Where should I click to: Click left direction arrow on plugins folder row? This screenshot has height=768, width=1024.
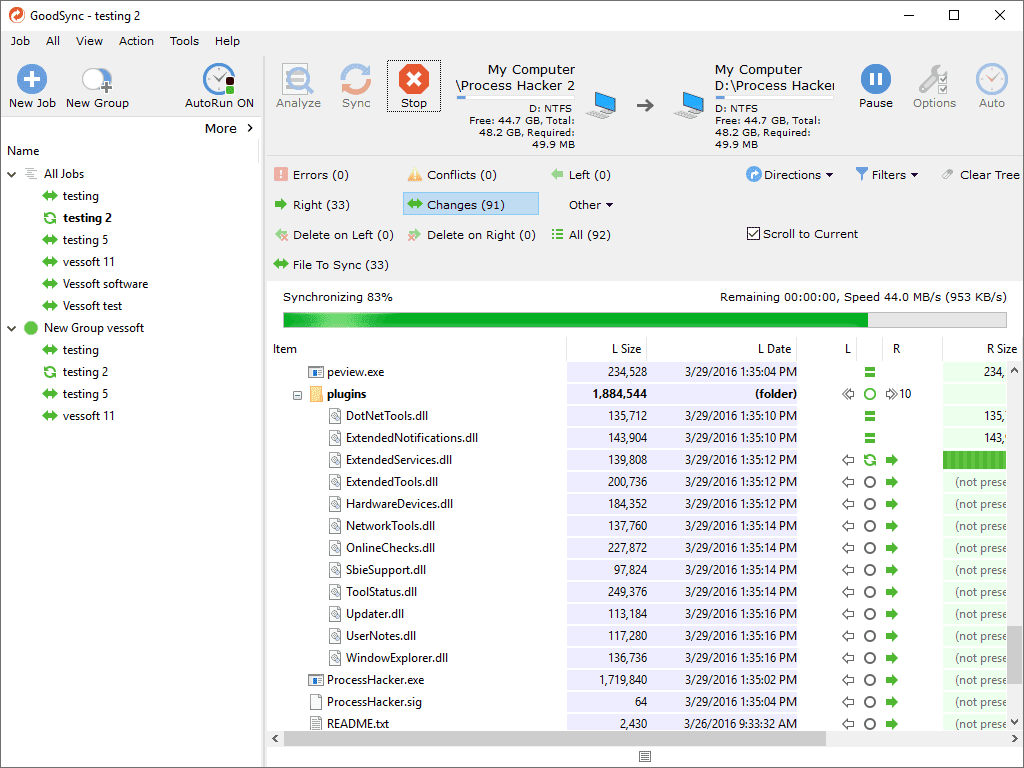click(x=848, y=394)
